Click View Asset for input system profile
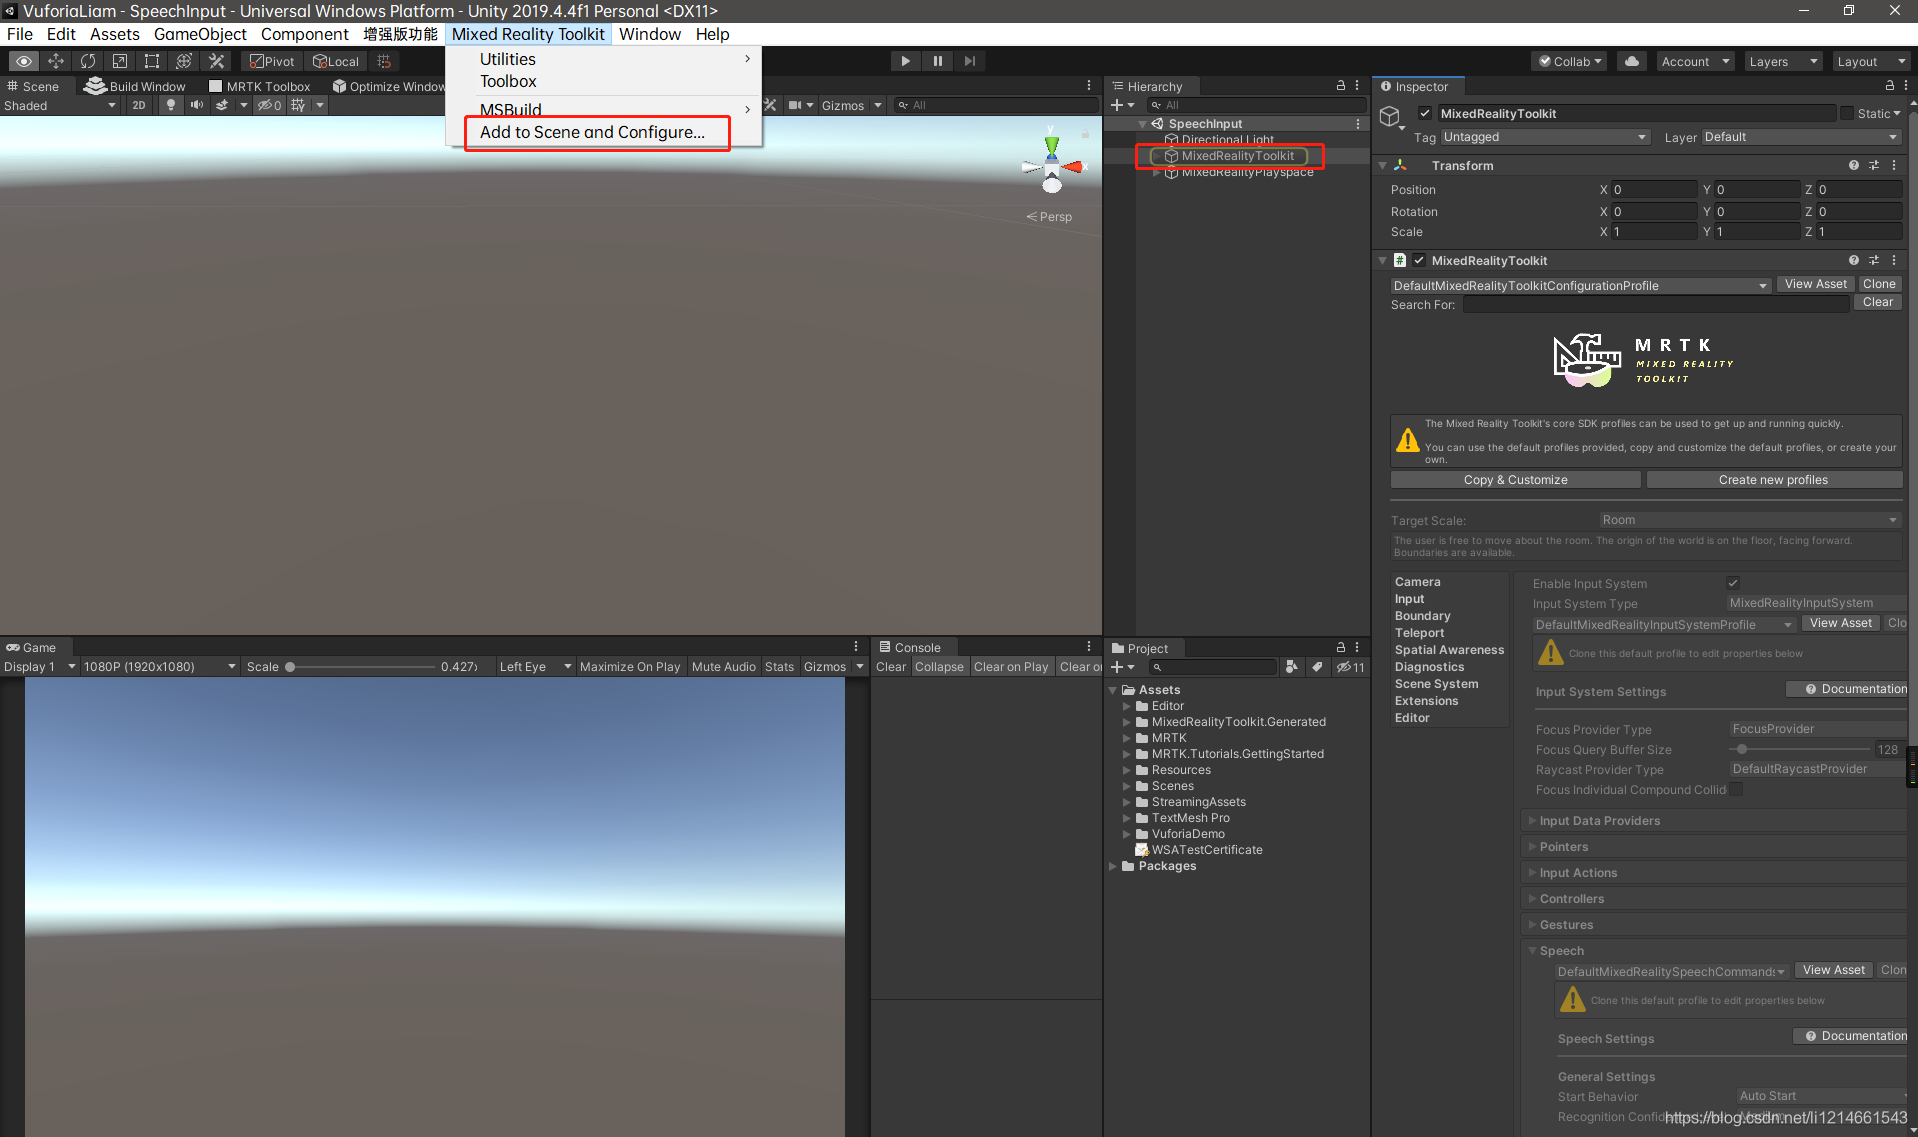This screenshot has height=1137, width=1918. (1840, 623)
